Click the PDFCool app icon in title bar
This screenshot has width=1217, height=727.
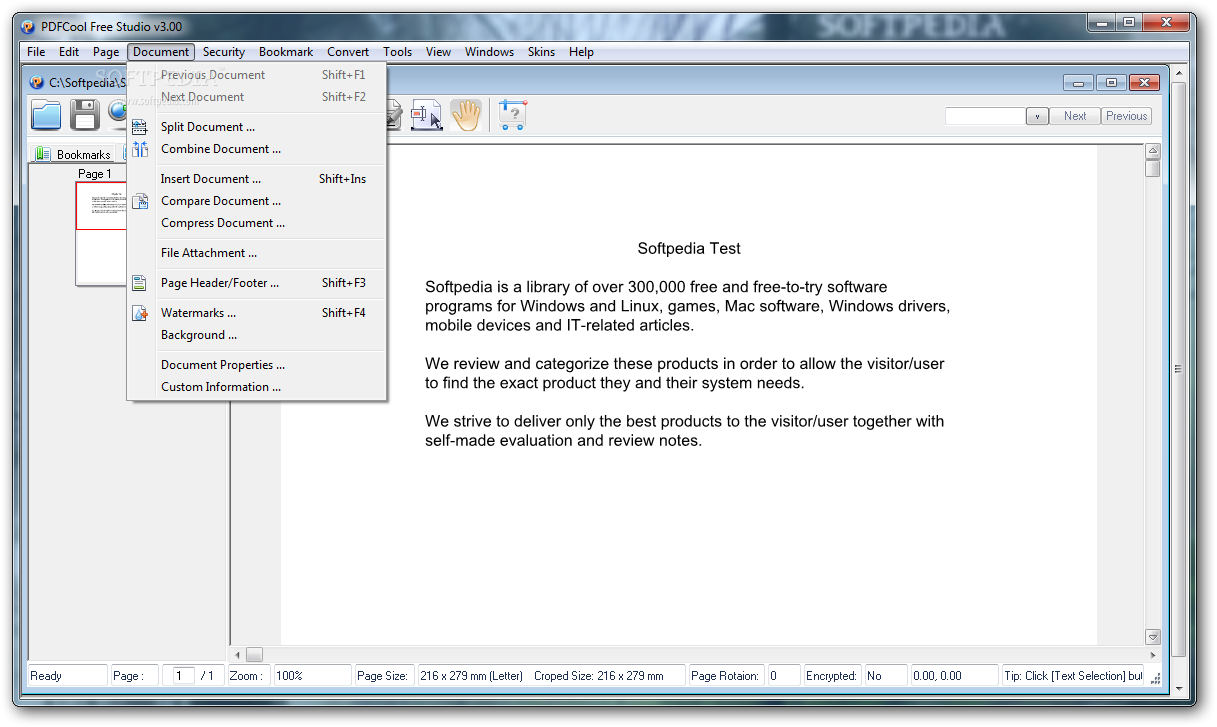point(28,27)
